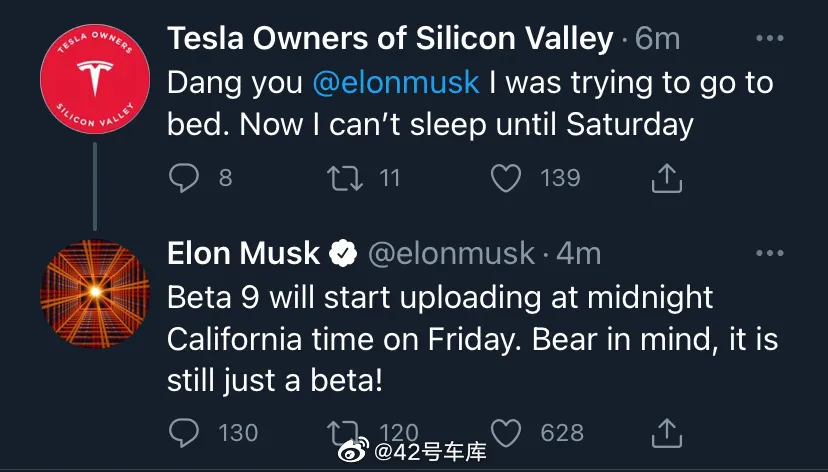Open more options on Tesla Owners tweet
Image resolution: width=828 pixels, height=472 pixels.
pos(769,38)
